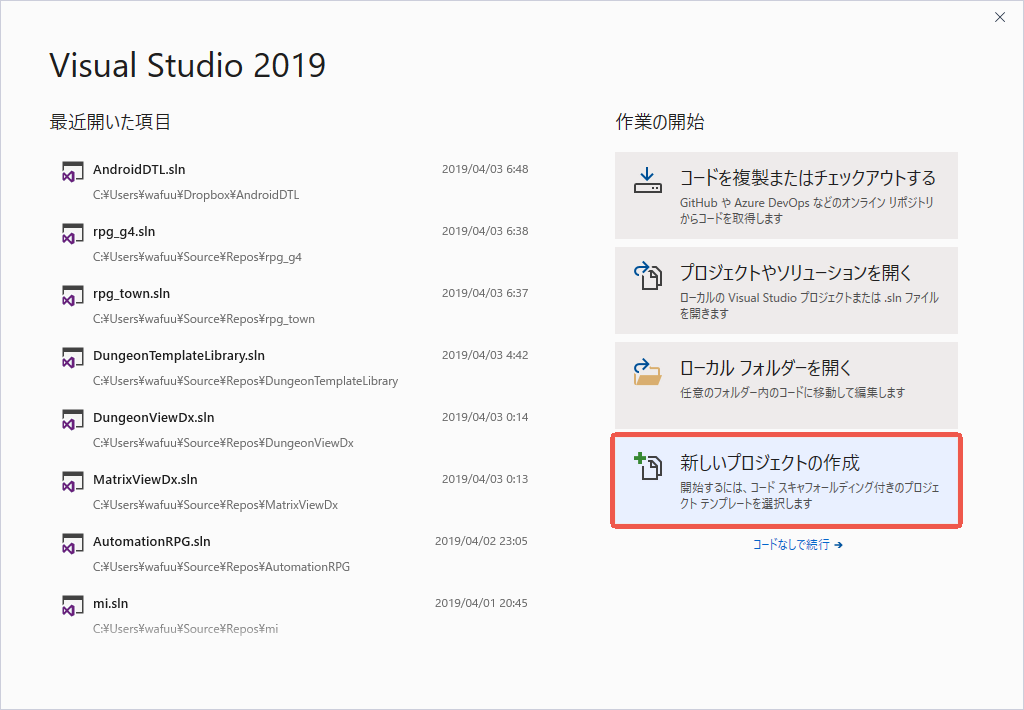
Task: Click the solution icon beside DungeonViewDx.sln
Action: coord(72,420)
